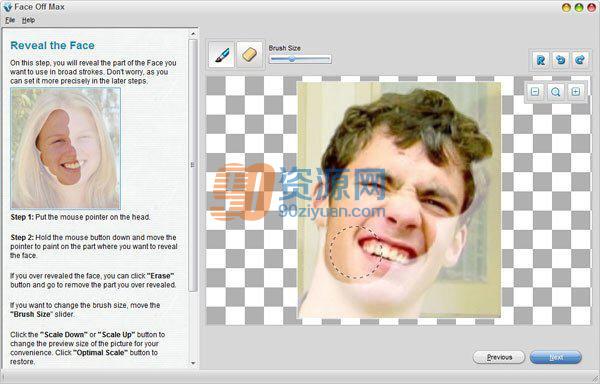
Task: Click the Redo arrow icon
Action: [580, 60]
